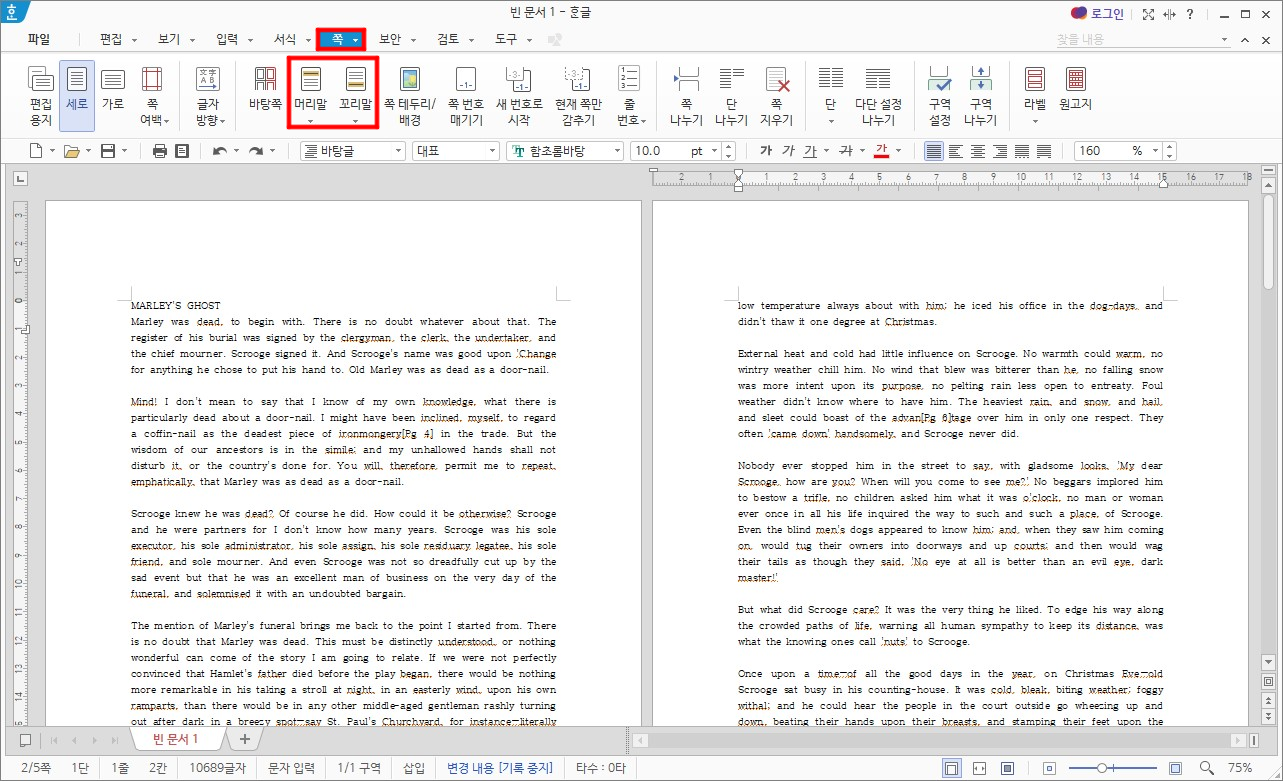Apply left paragraph alignment

tap(956, 151)
